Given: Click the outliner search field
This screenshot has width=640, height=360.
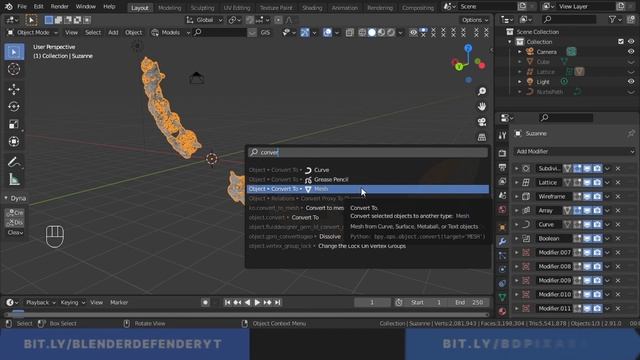Looking at the screenshot, I should tap(570, 19).
